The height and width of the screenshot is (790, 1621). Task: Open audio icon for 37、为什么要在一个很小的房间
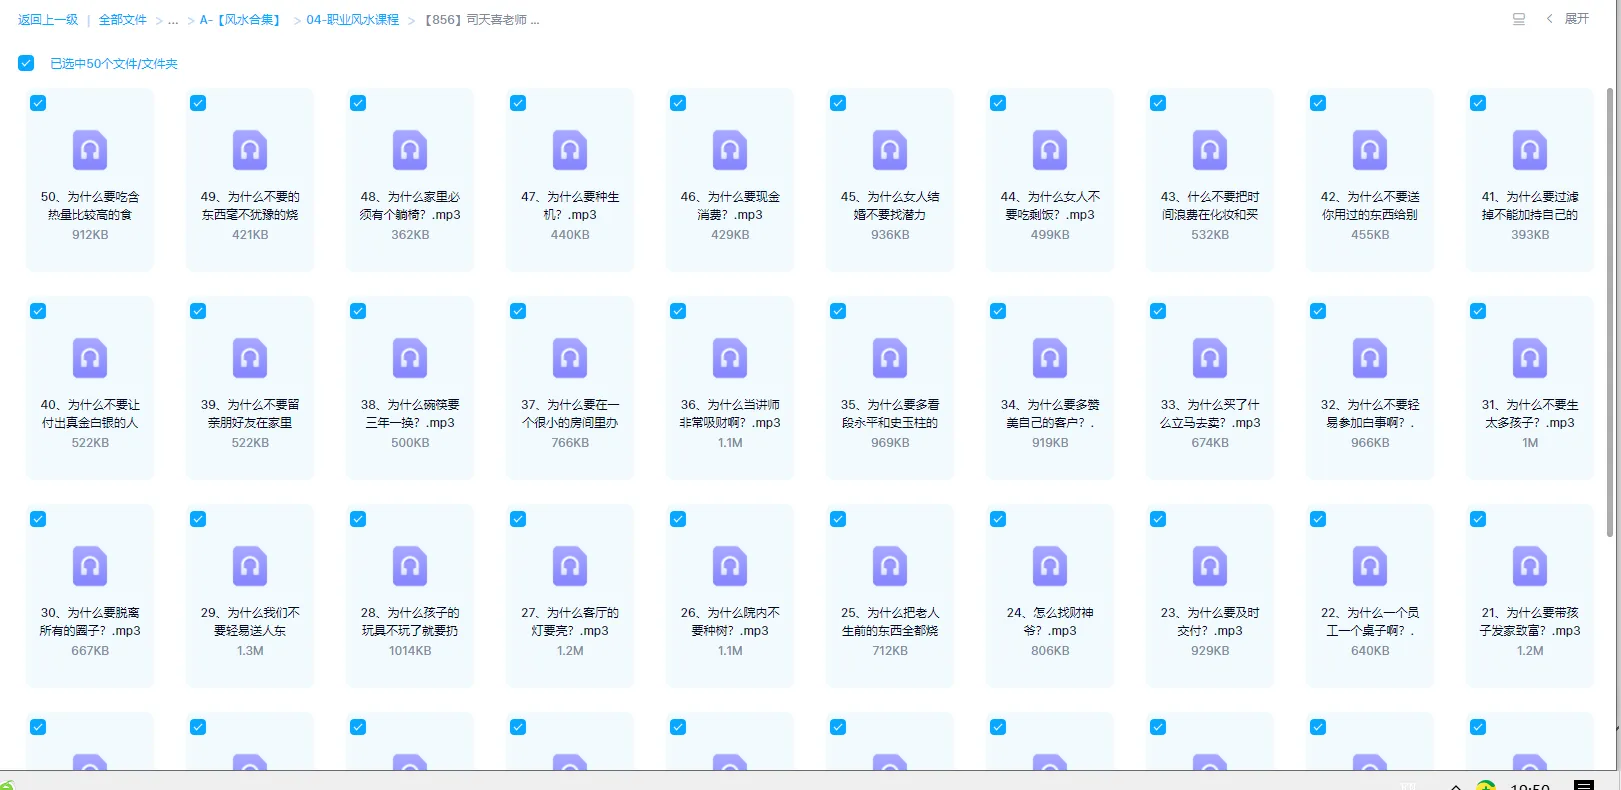[570, 358]
